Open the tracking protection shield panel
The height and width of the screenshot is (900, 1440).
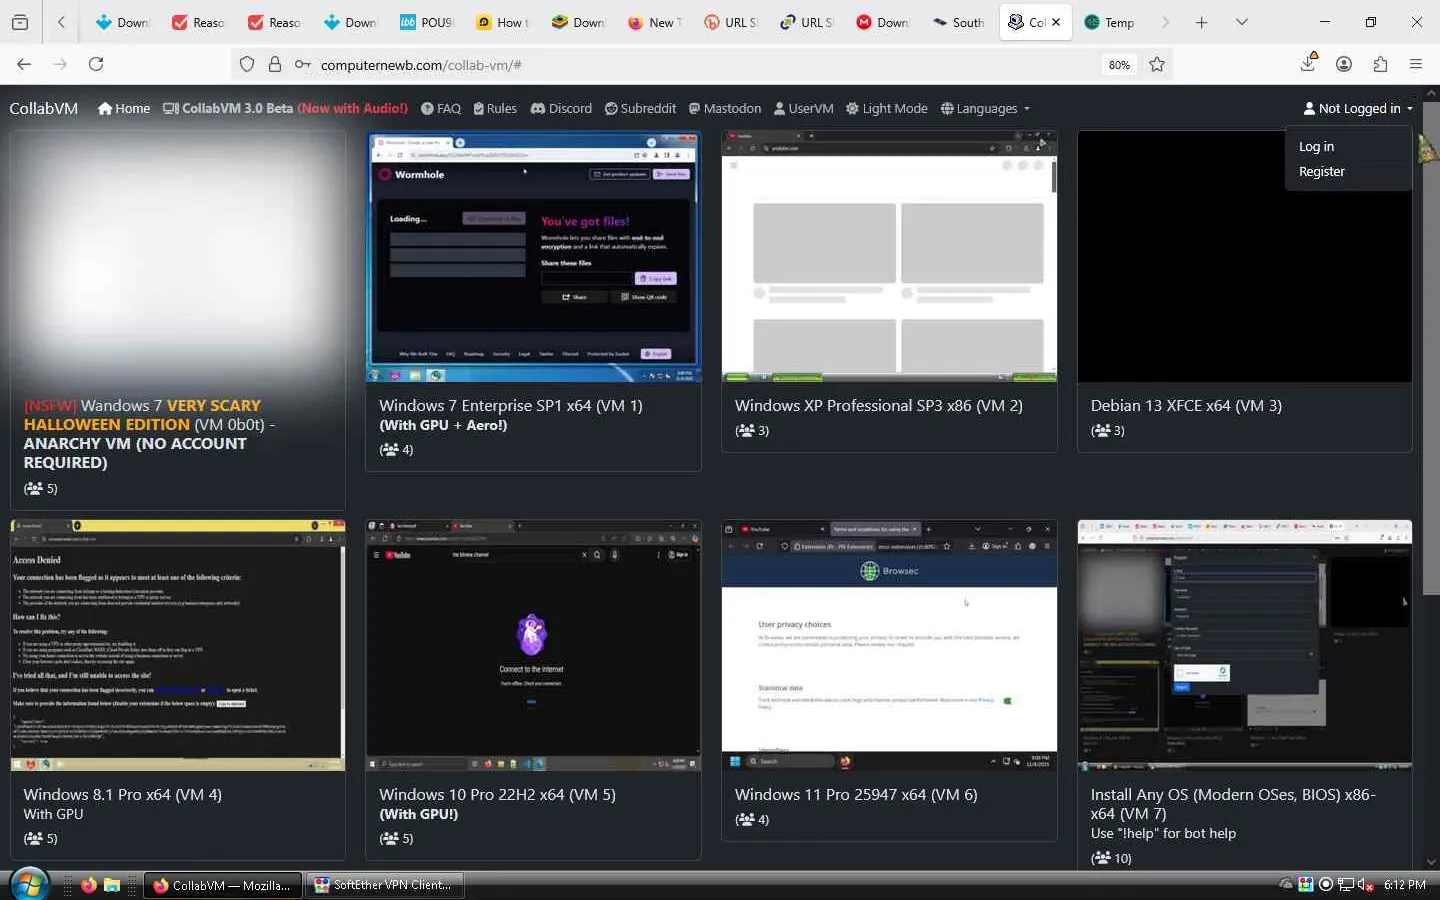[247, 64]
